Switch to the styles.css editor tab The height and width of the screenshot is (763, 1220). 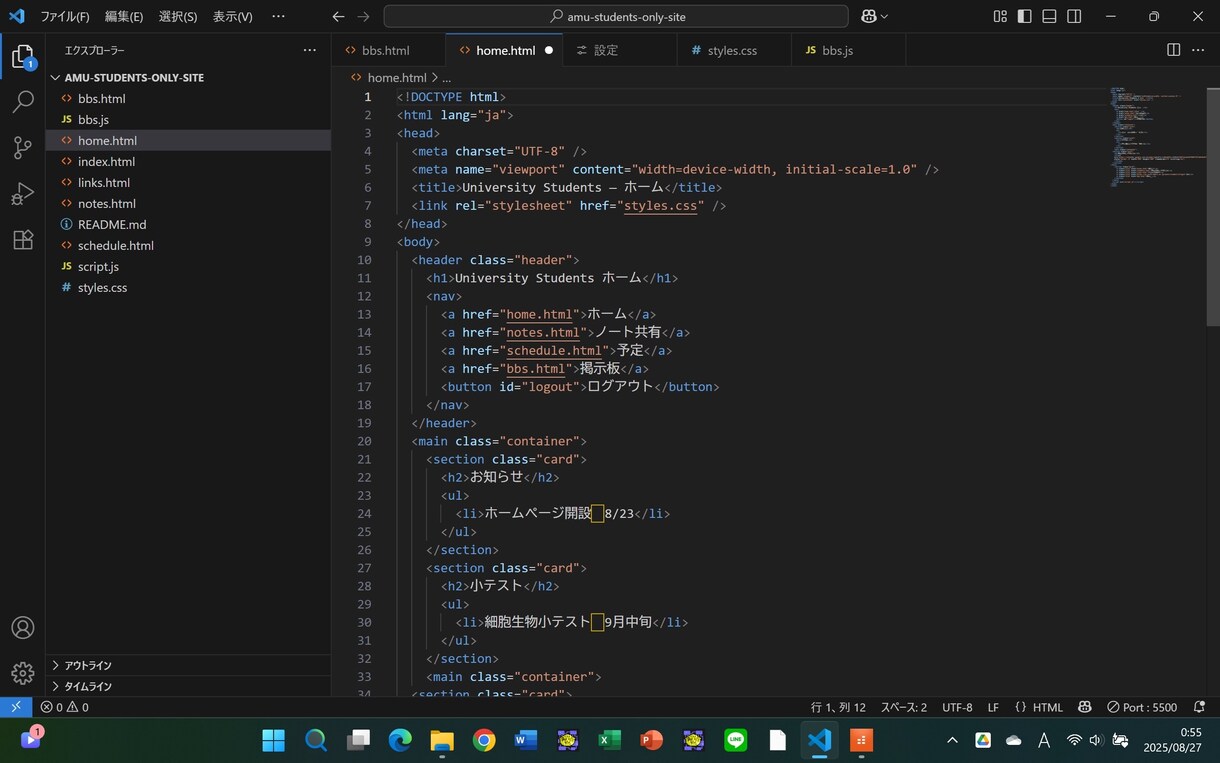tap(733, 50)
